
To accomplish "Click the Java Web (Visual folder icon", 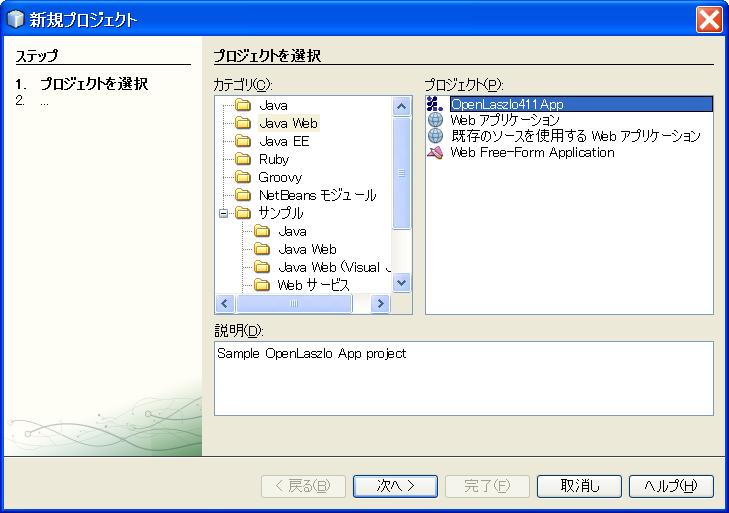I will pyautogui.click(x=262, y=267).
